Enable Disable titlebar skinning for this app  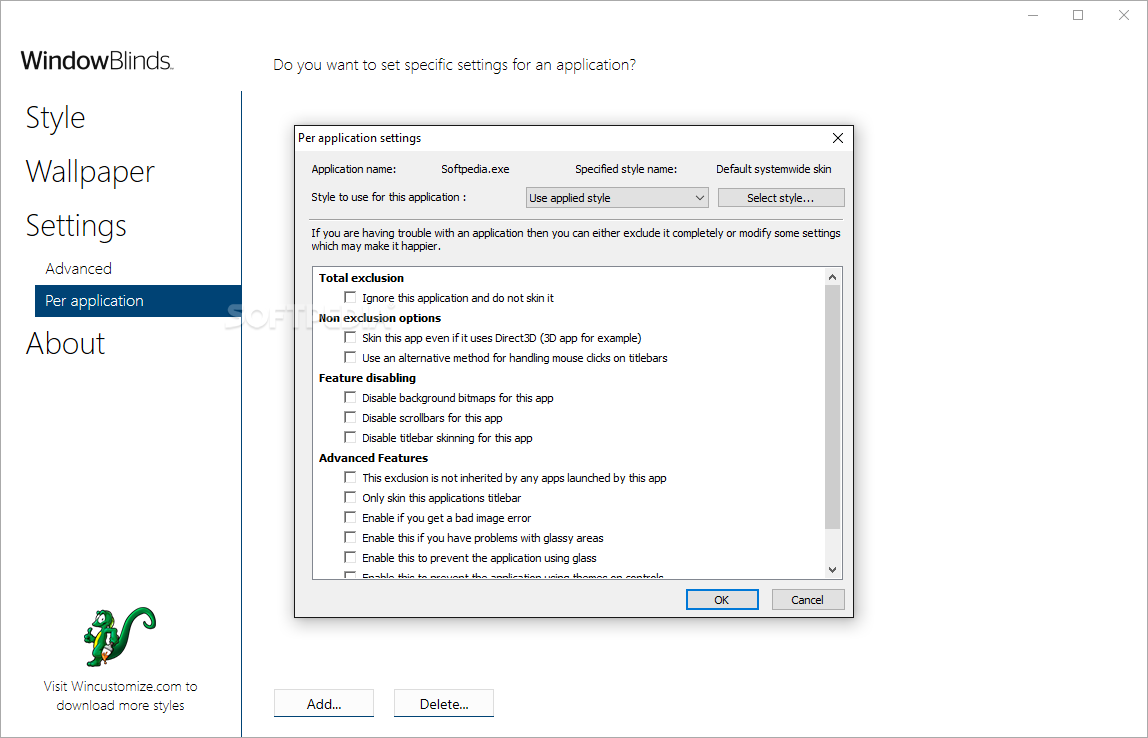pyautogui.click(x=350, y=437)
